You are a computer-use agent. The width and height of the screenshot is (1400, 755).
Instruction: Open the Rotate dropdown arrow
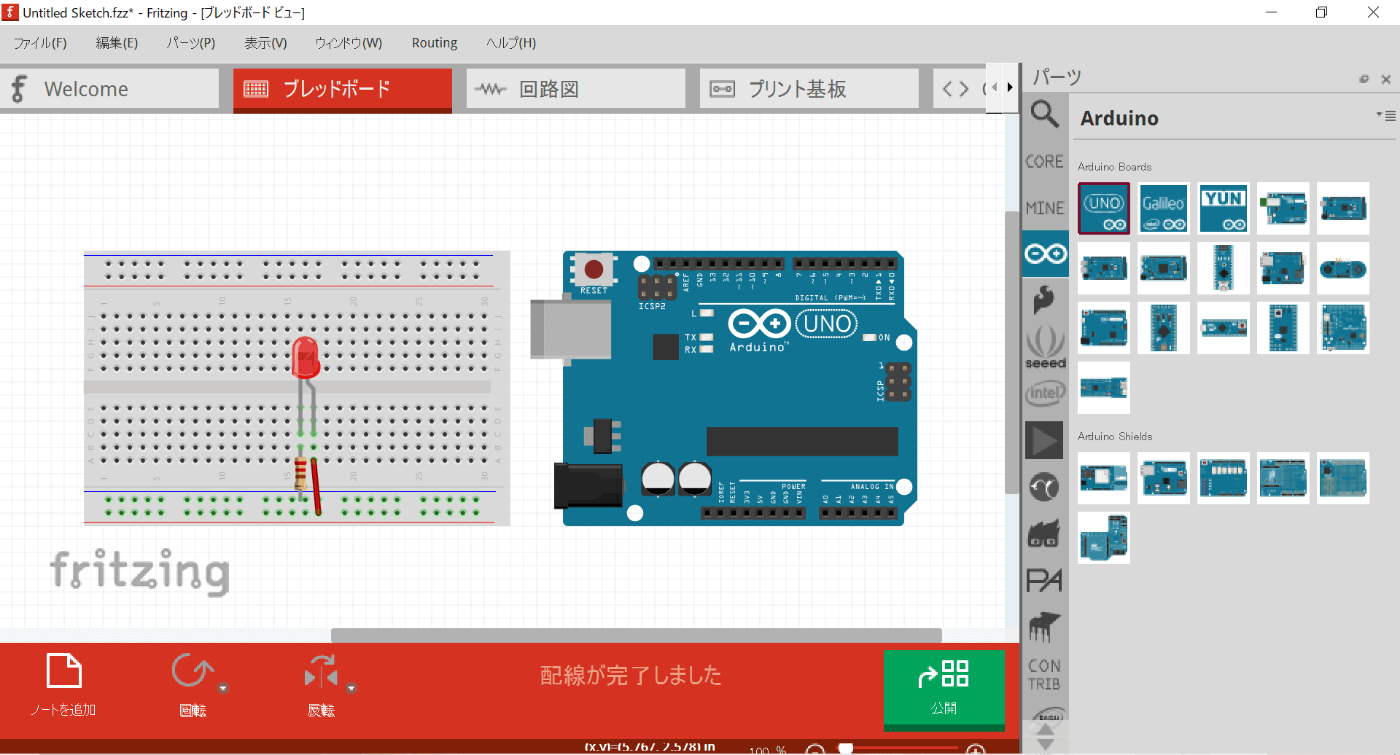click(x=224, y=688)
